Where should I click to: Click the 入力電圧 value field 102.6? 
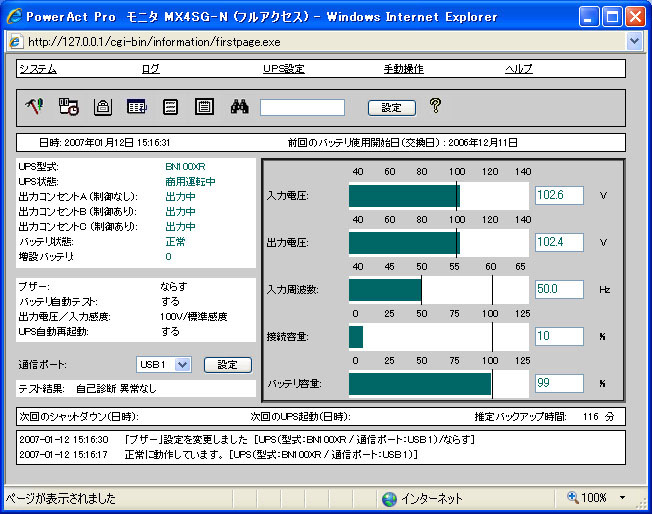[559, 195]
